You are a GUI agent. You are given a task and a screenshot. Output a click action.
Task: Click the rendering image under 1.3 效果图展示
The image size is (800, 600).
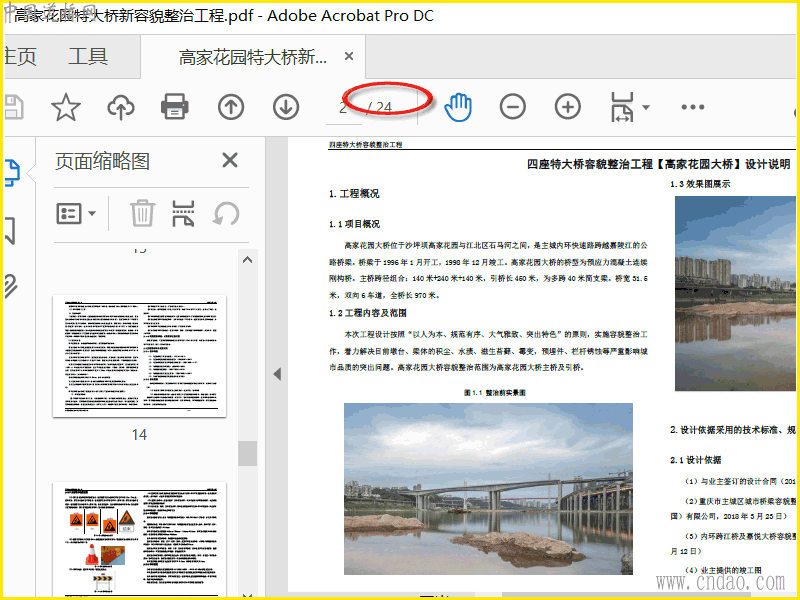735,293
